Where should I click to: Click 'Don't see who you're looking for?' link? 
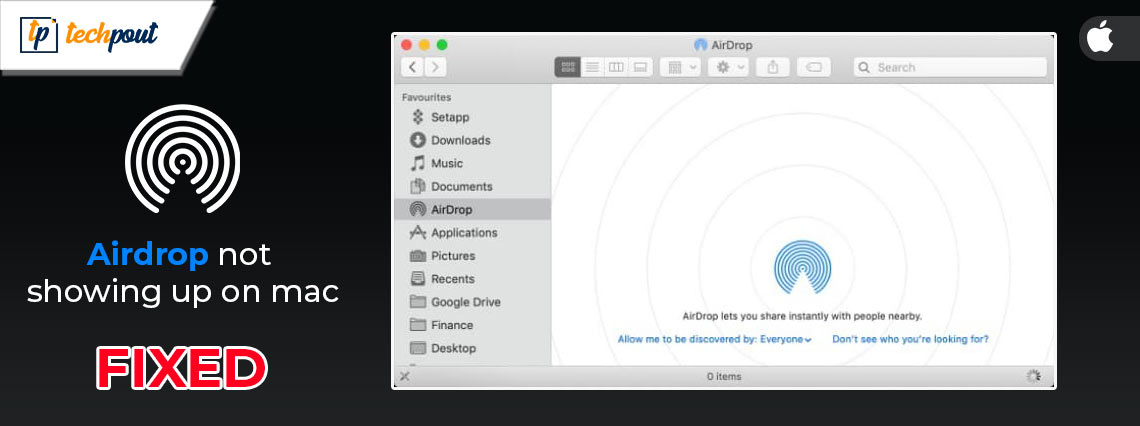[x=910, y=339]
